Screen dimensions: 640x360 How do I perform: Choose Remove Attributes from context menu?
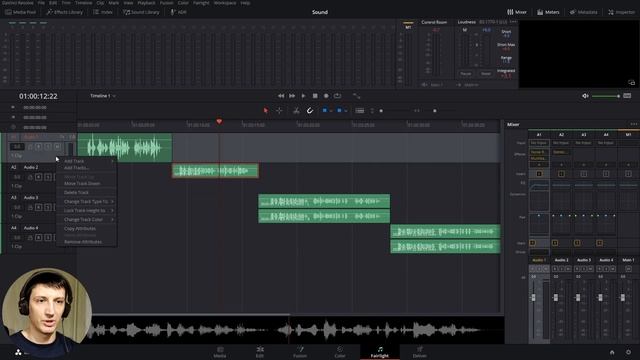87,242
